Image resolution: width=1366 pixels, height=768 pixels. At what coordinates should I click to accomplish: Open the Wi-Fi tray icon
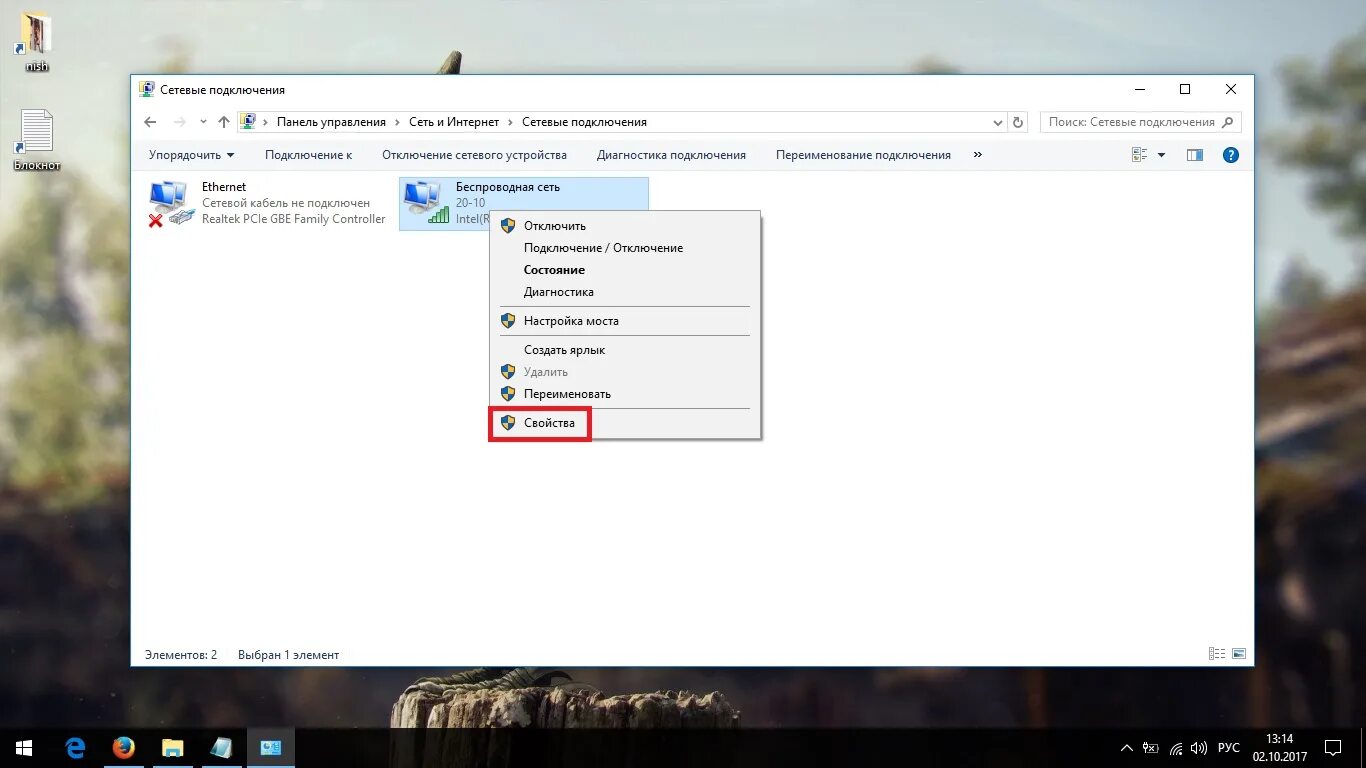(x=1176, y=748)
